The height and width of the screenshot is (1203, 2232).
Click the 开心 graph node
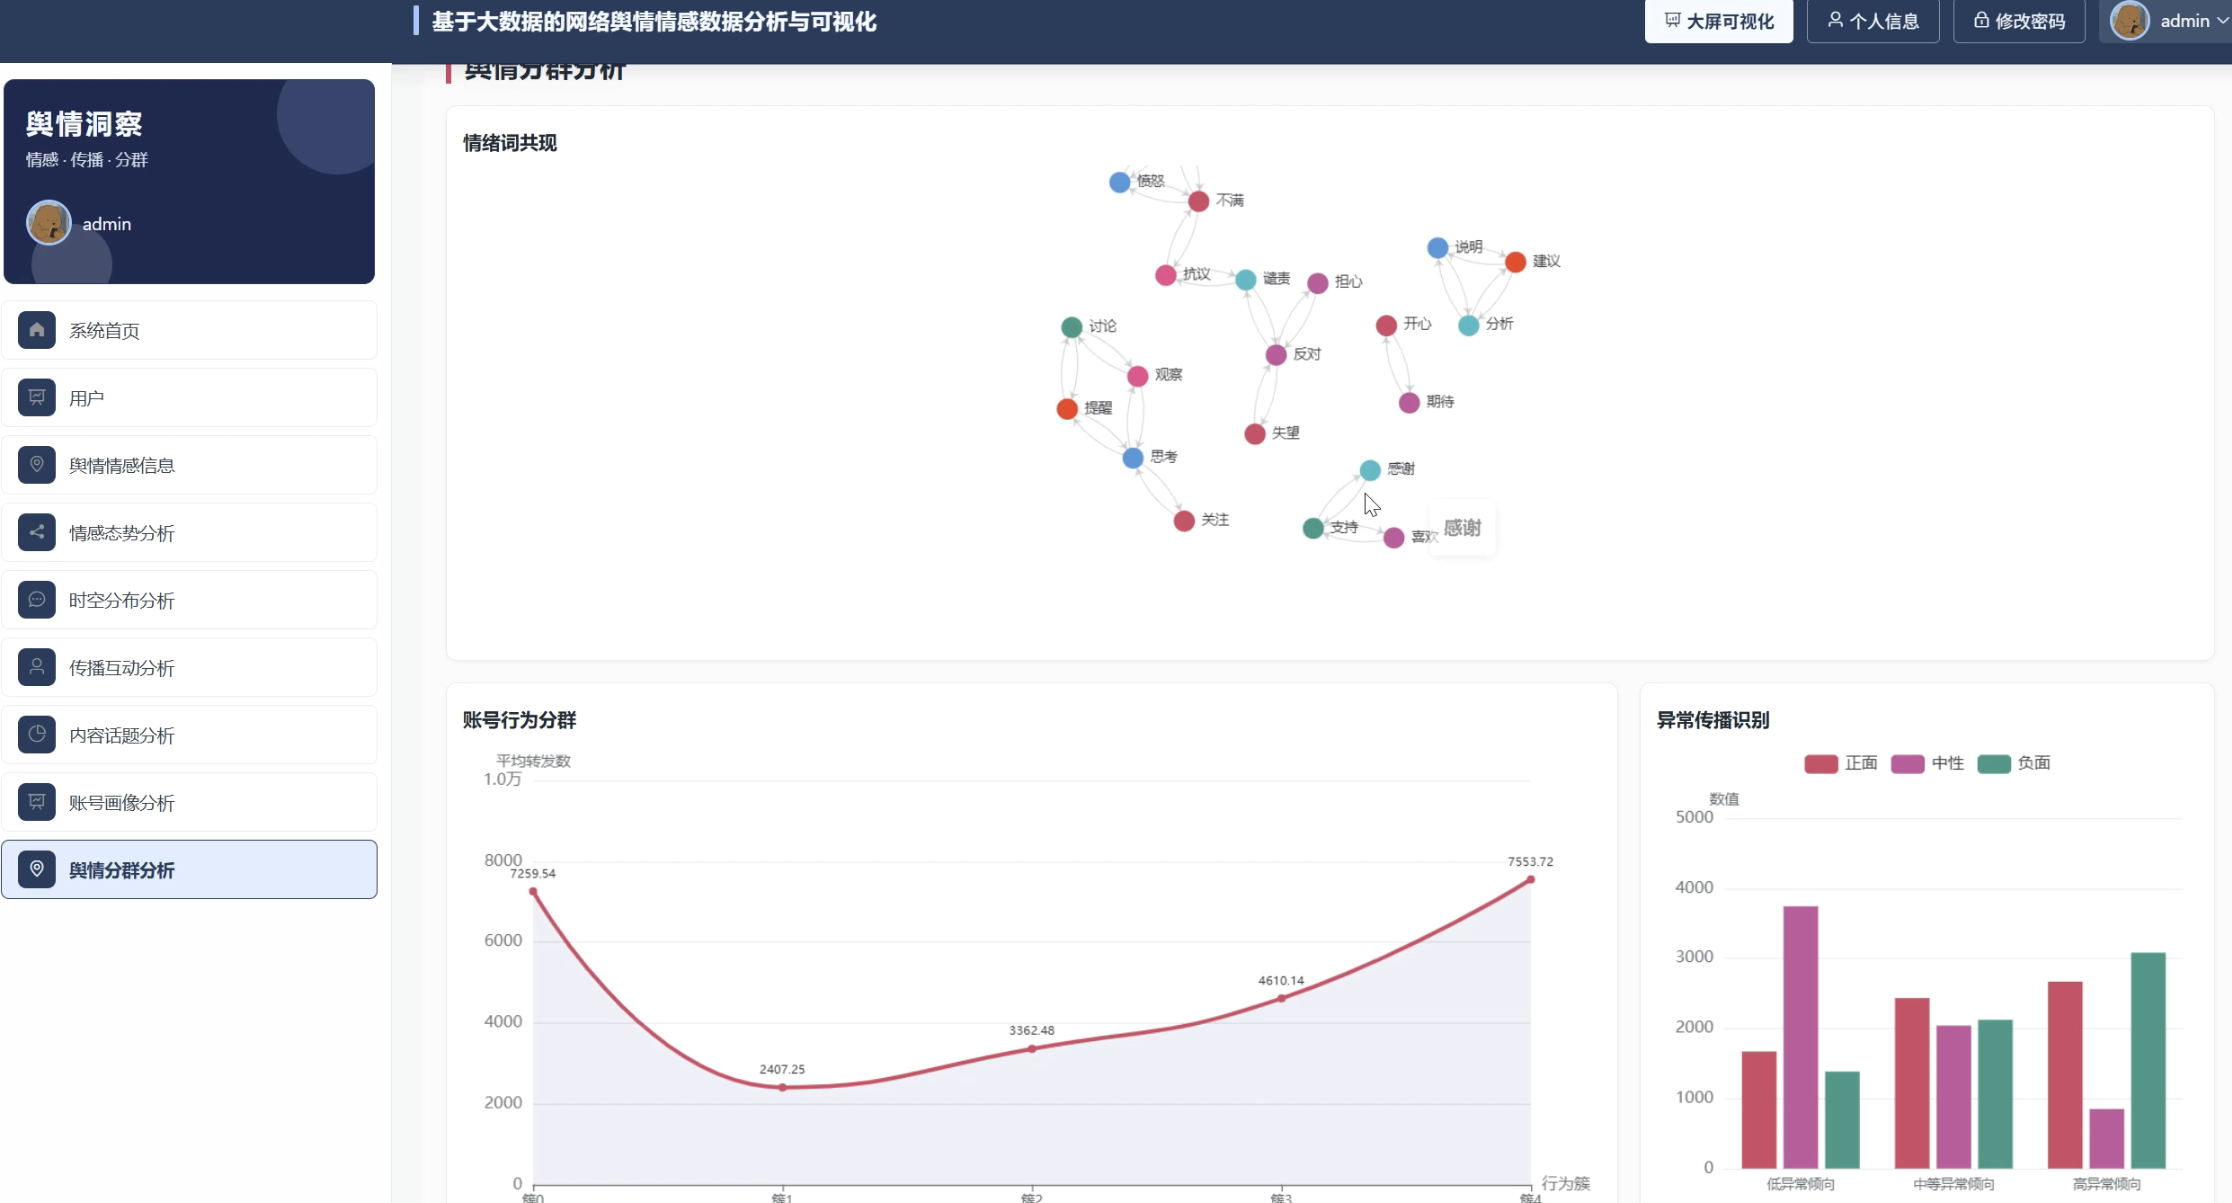click(1386, 325)
